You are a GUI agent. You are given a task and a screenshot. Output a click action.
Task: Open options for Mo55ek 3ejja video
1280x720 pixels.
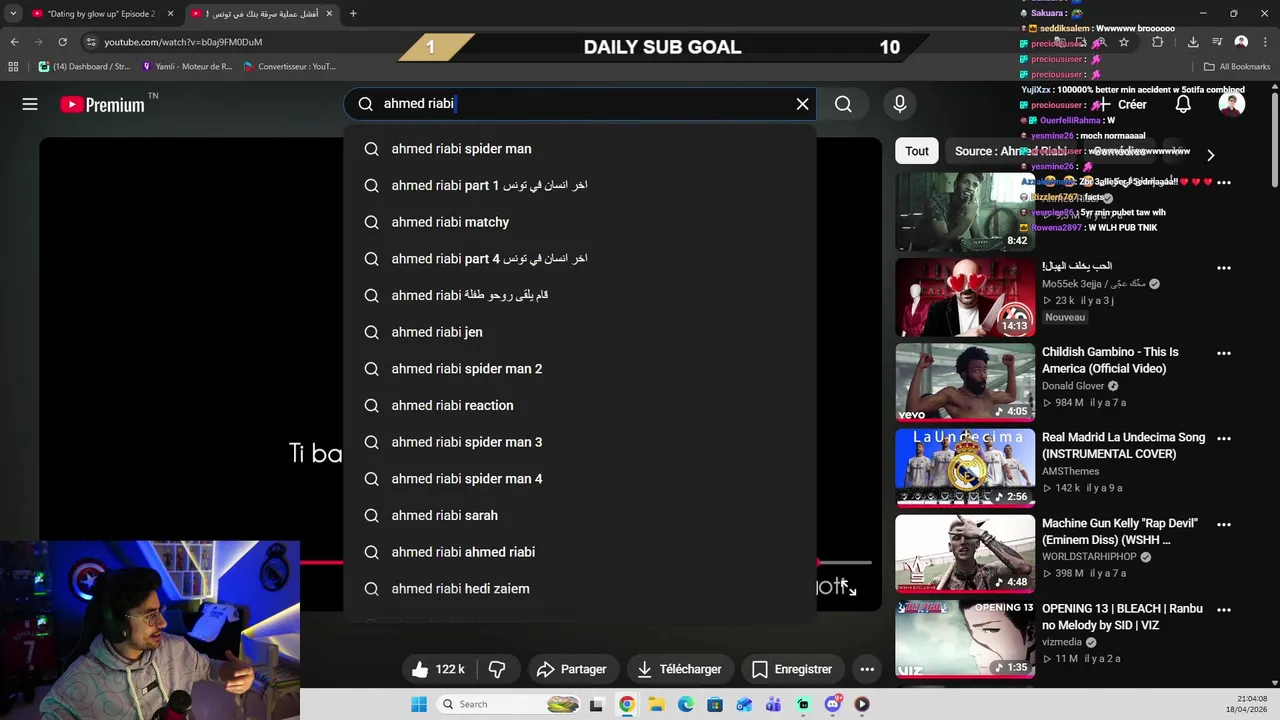[x=1224, y=268]
